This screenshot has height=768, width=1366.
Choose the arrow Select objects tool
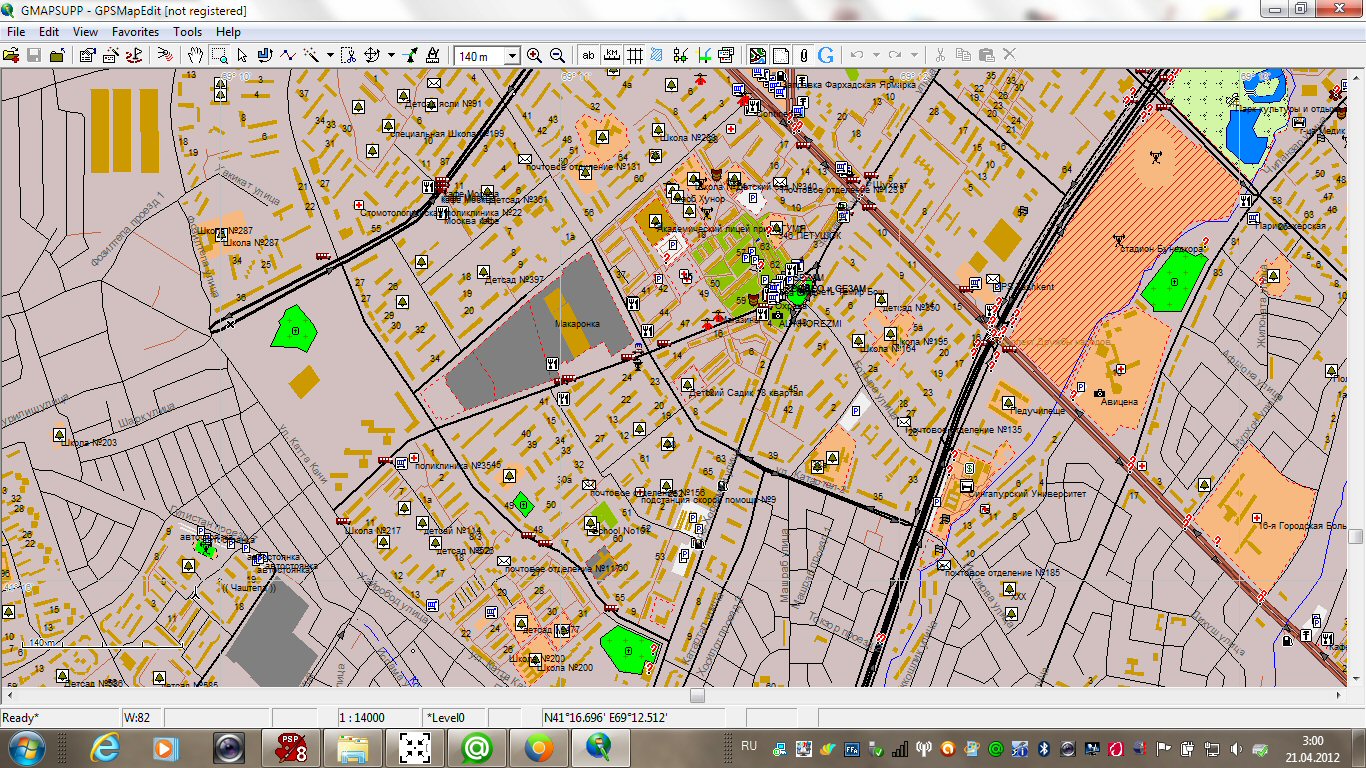242,55
